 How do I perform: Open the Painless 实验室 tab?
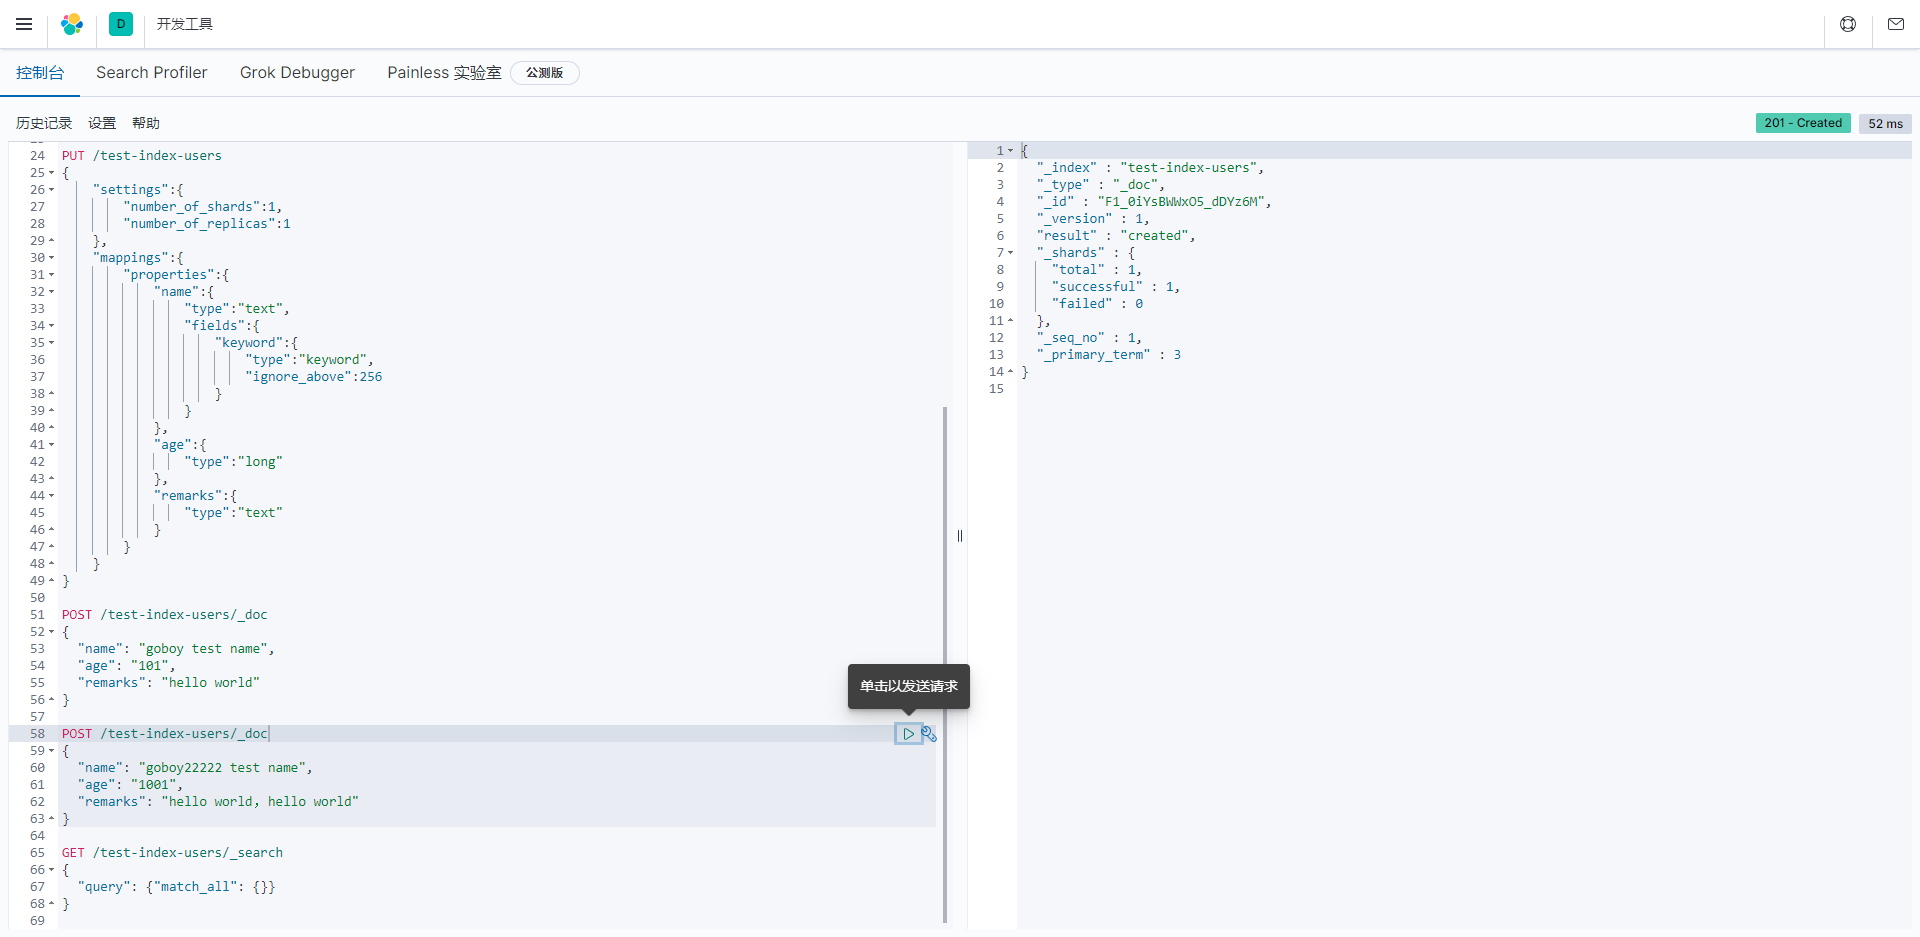tap(444, 73)
